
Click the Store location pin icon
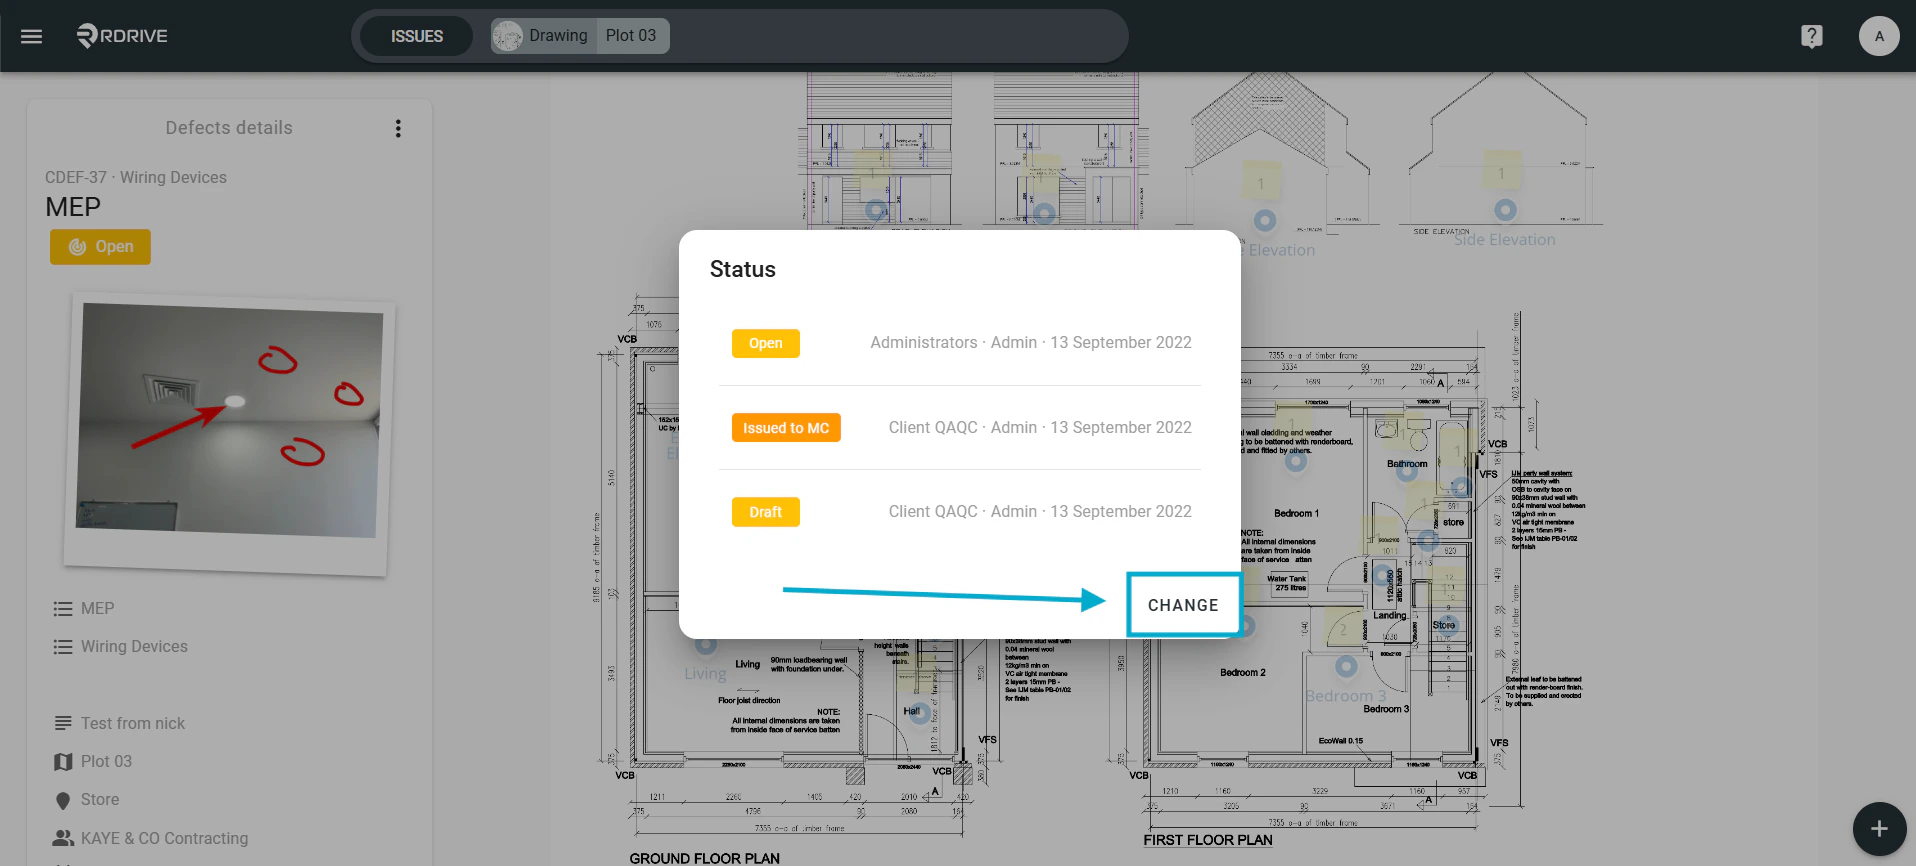point(63,800)
